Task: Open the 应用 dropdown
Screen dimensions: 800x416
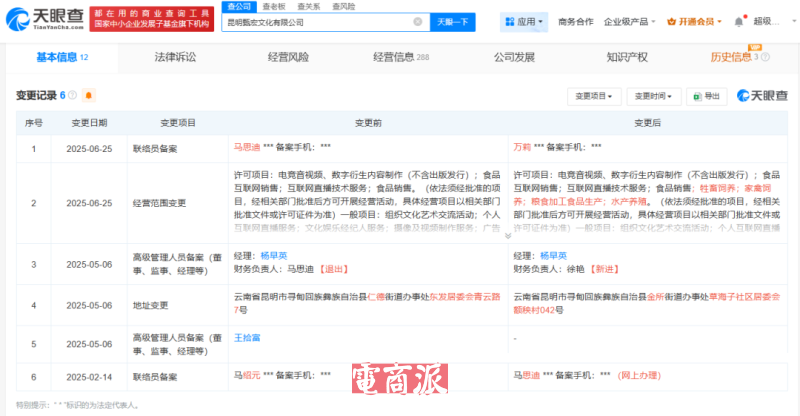Action: pos(523,22)
